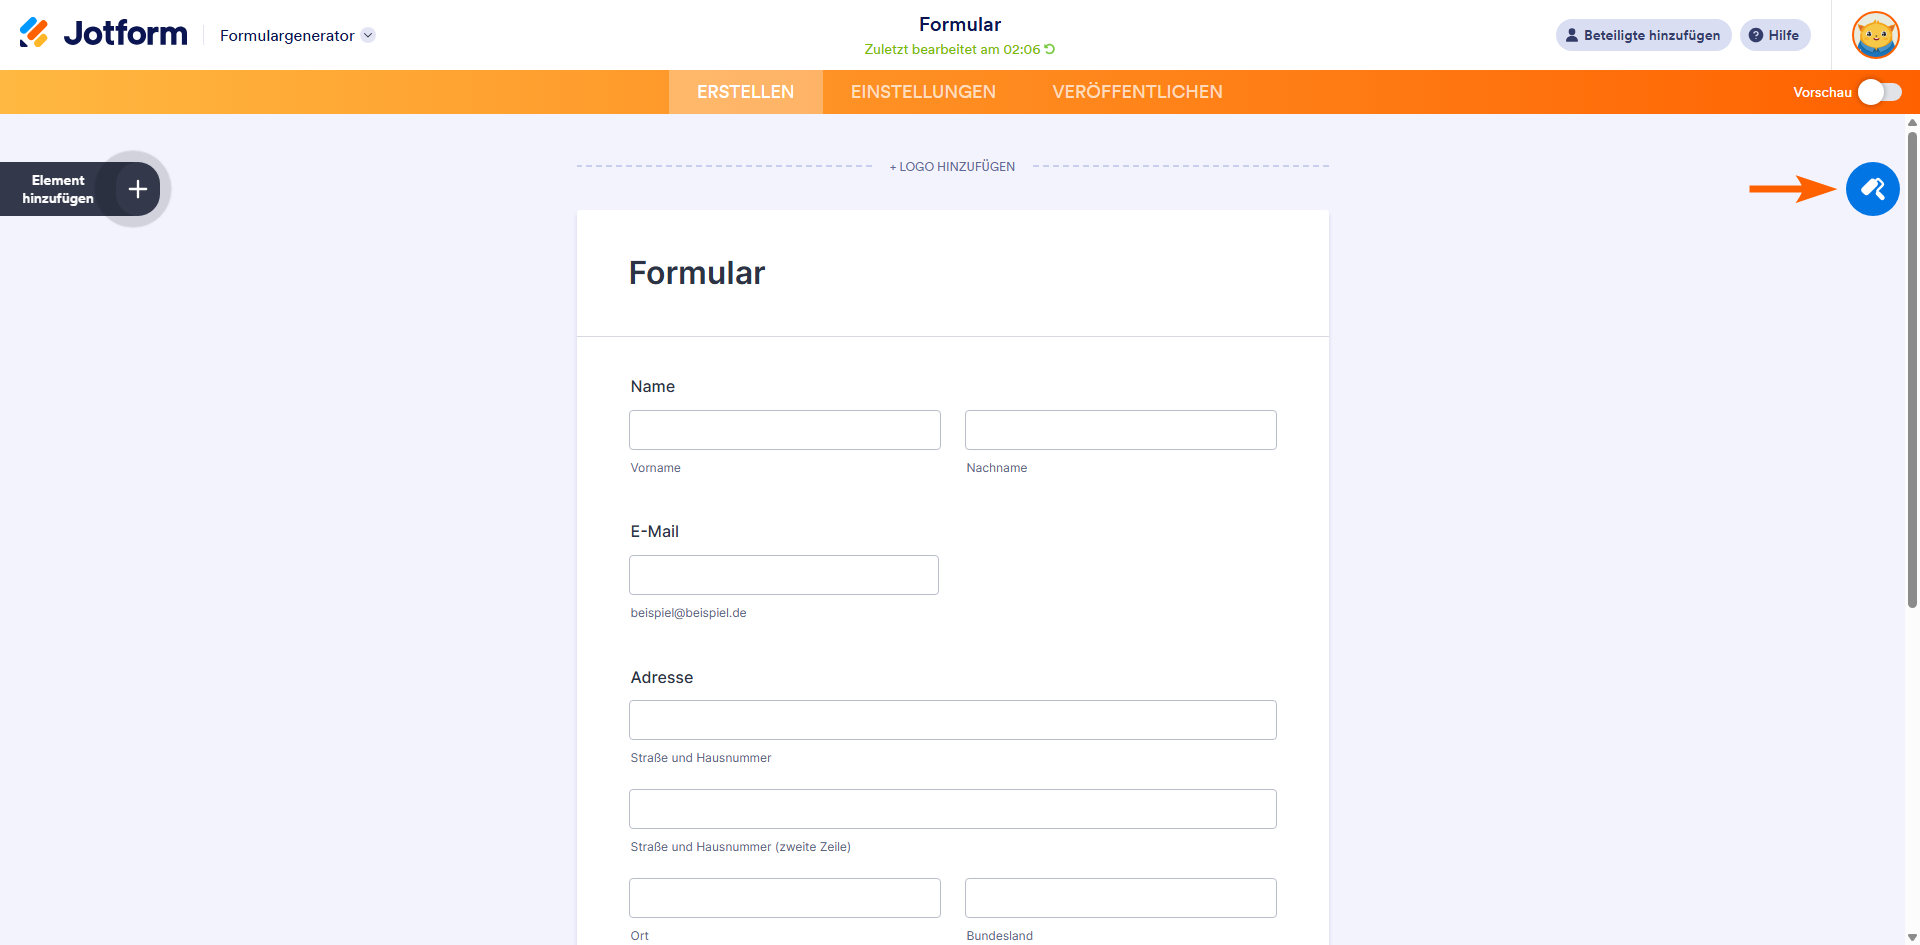Select the ERSTELLEN tab

[745, 92]
